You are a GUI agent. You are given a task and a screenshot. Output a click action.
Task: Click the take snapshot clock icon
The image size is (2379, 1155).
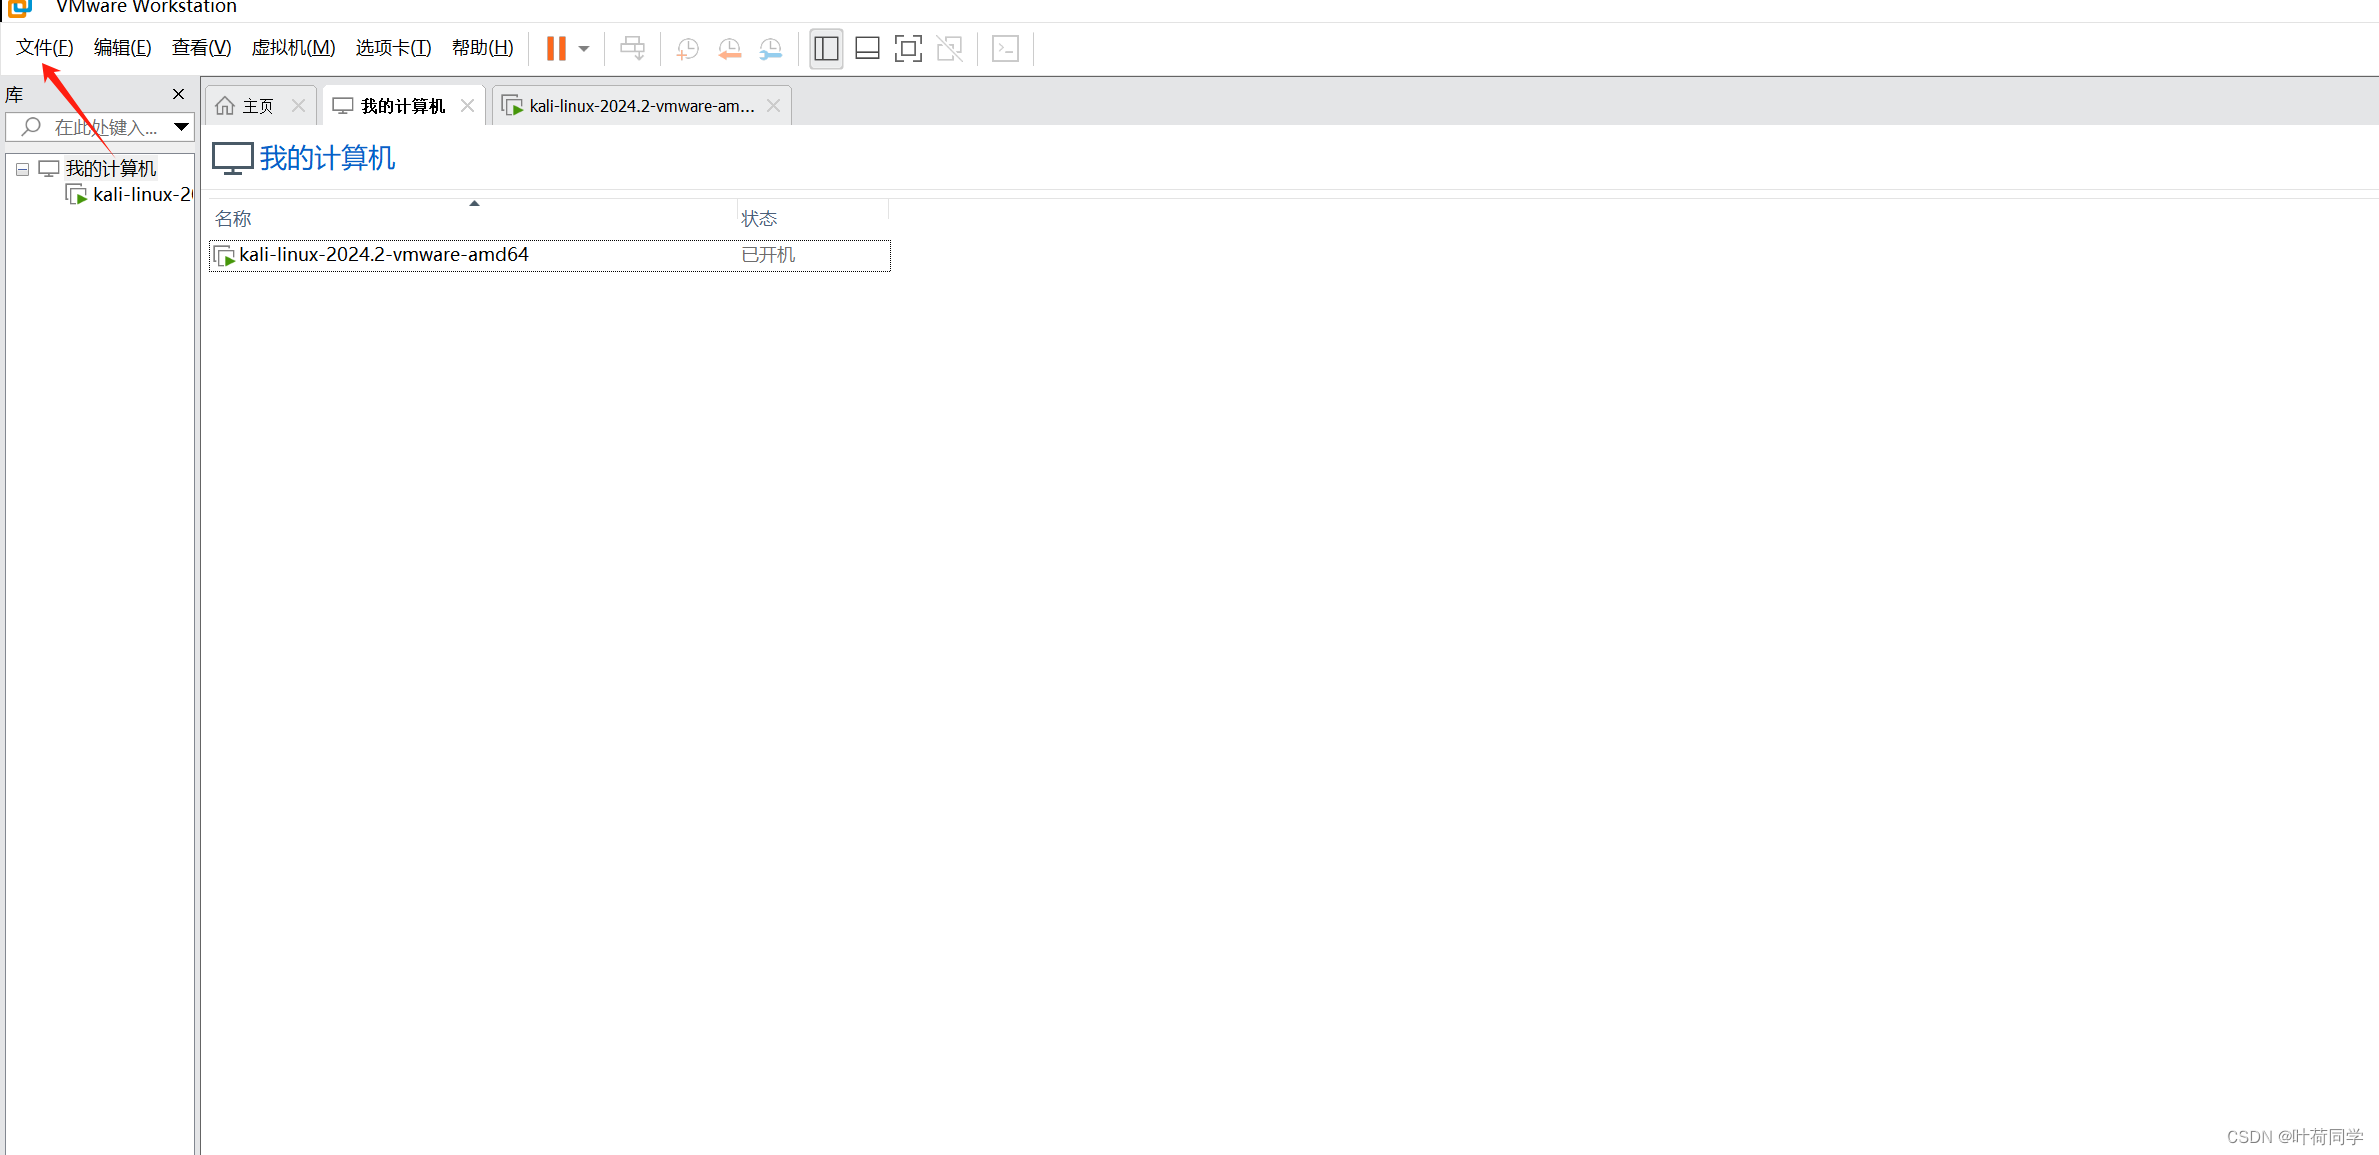[x=687, y=48]
